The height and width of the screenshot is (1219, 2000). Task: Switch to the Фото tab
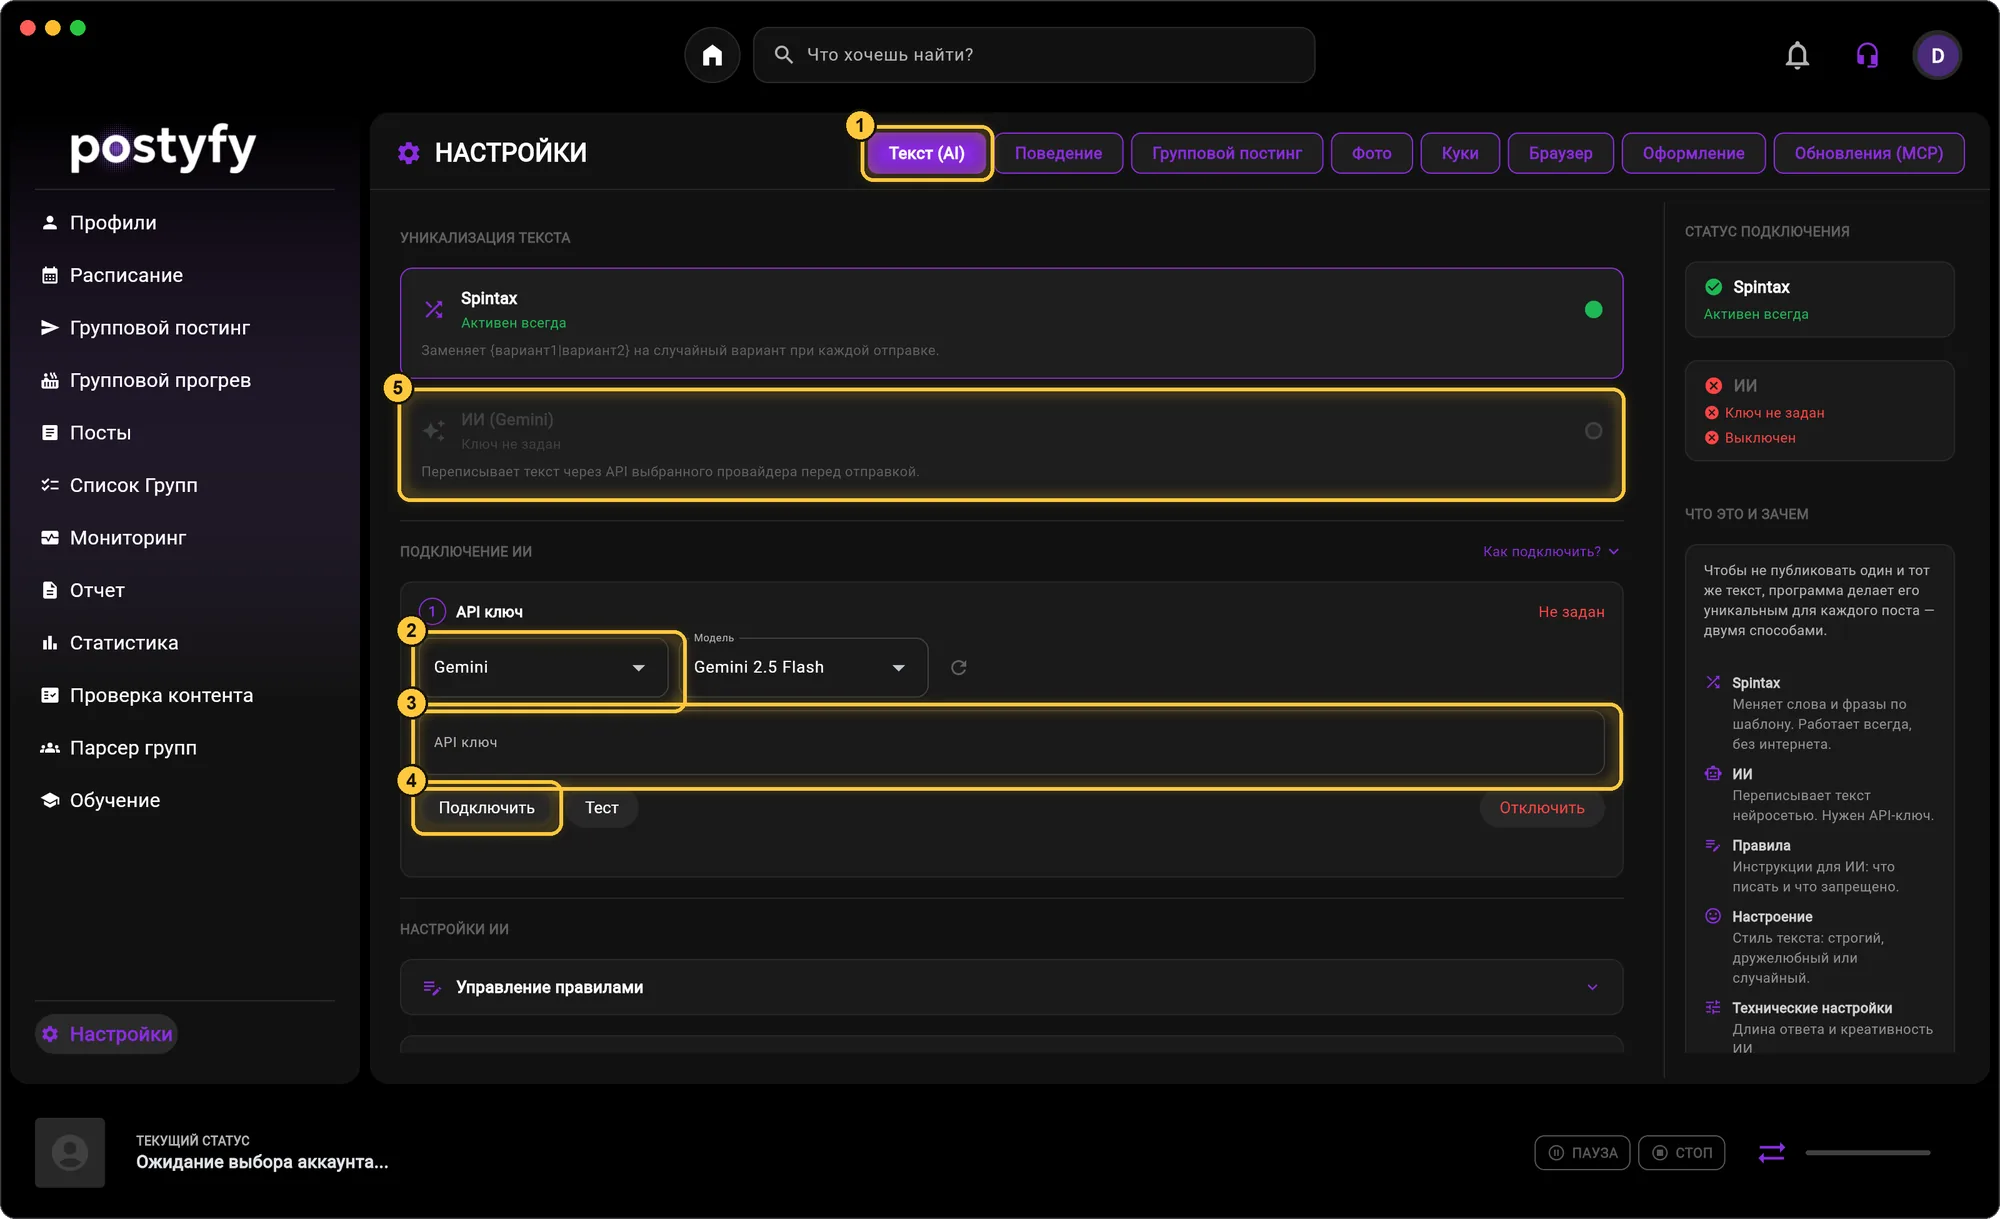[x=1371, y=153]
